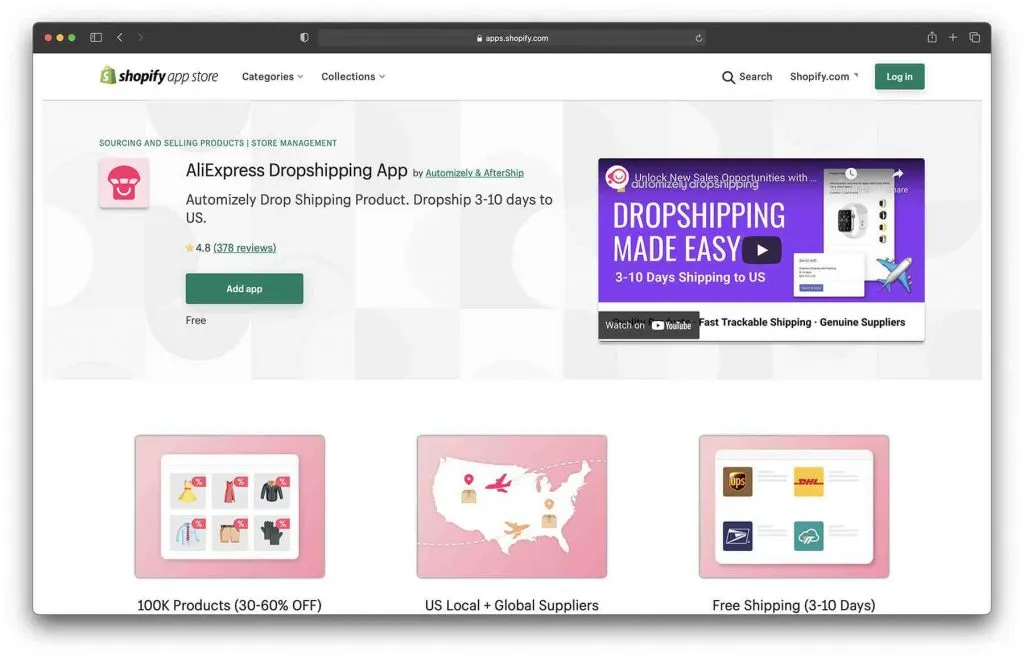Screen dimensions: 1024x658
Task: Open the 378 reviews link
Action: (x=244, y=248)
